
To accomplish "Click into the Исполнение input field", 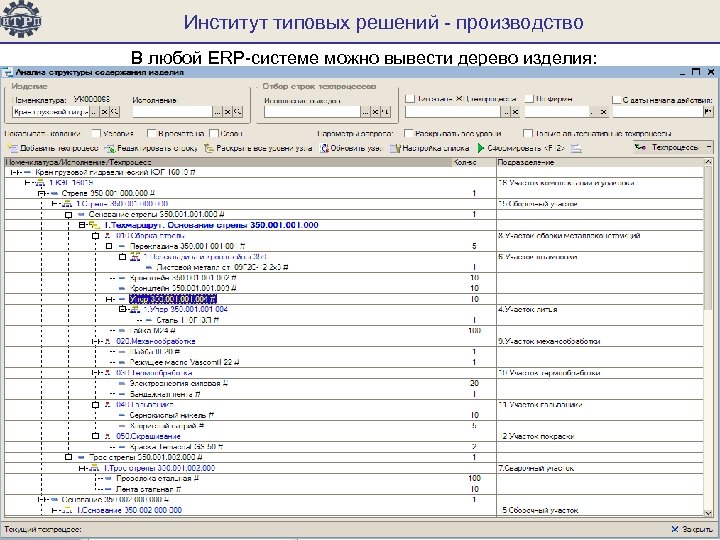I will pyautogui.click(x=173, y=112).
